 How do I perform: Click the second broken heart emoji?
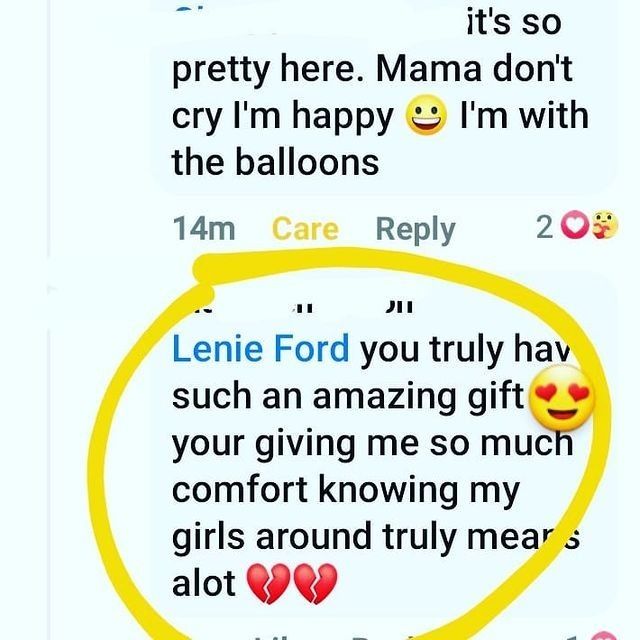coord(316,583)
